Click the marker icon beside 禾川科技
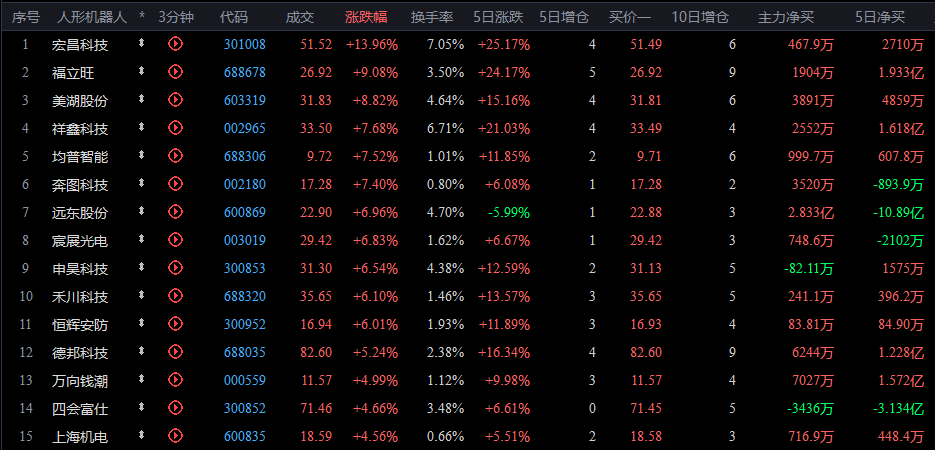Image resolution: width=935 pixels, height=450 pixels. coord(141,294)
